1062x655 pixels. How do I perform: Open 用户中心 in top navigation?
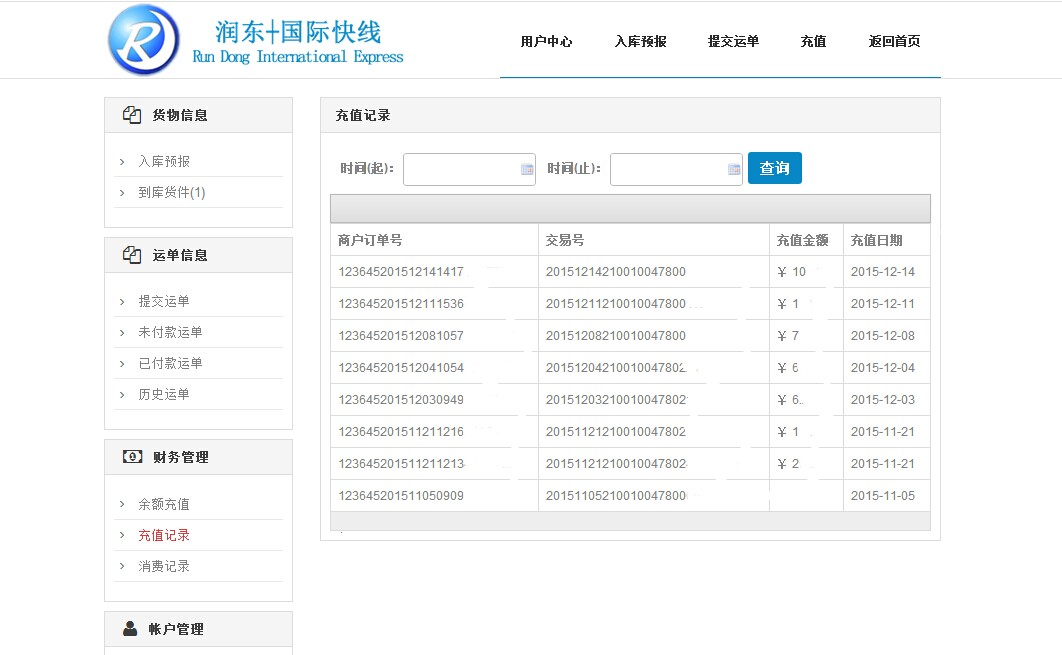[546, 41]
